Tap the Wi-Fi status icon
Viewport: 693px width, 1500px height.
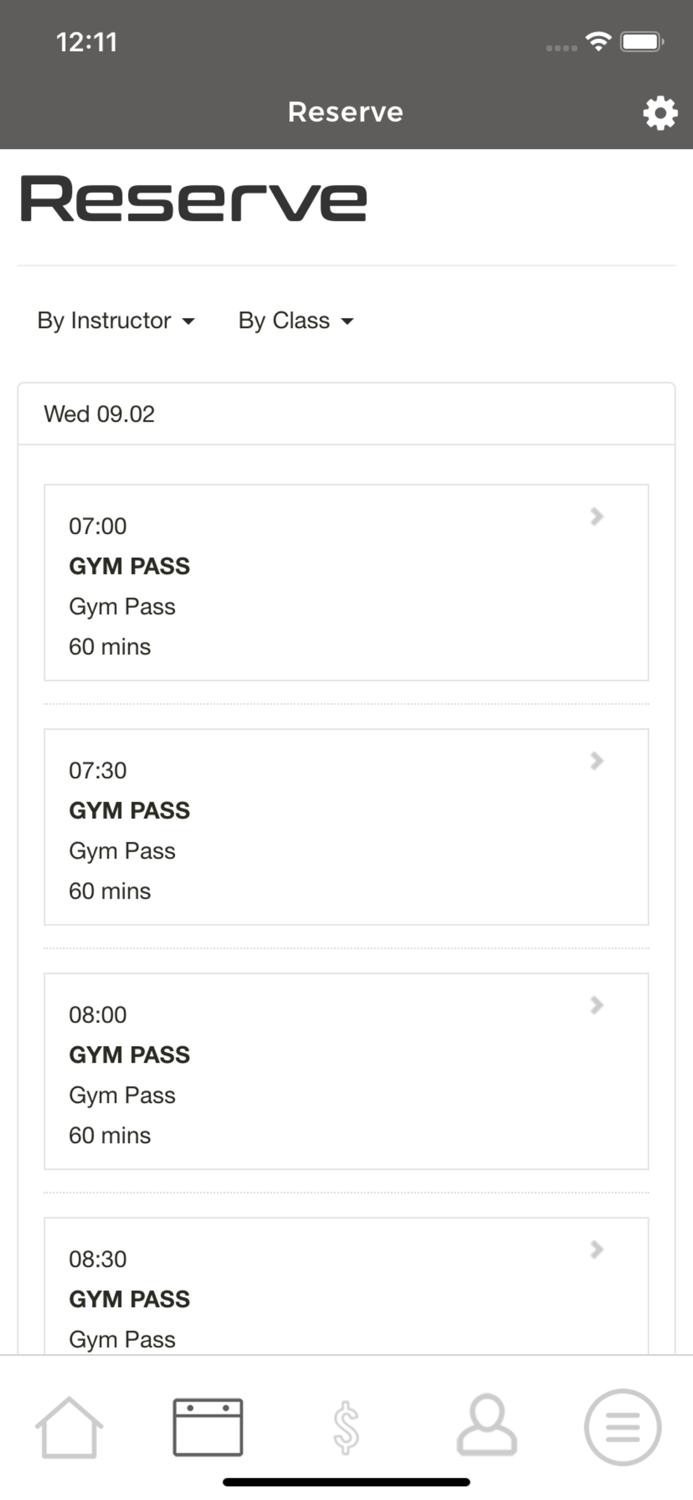[598, 42]
